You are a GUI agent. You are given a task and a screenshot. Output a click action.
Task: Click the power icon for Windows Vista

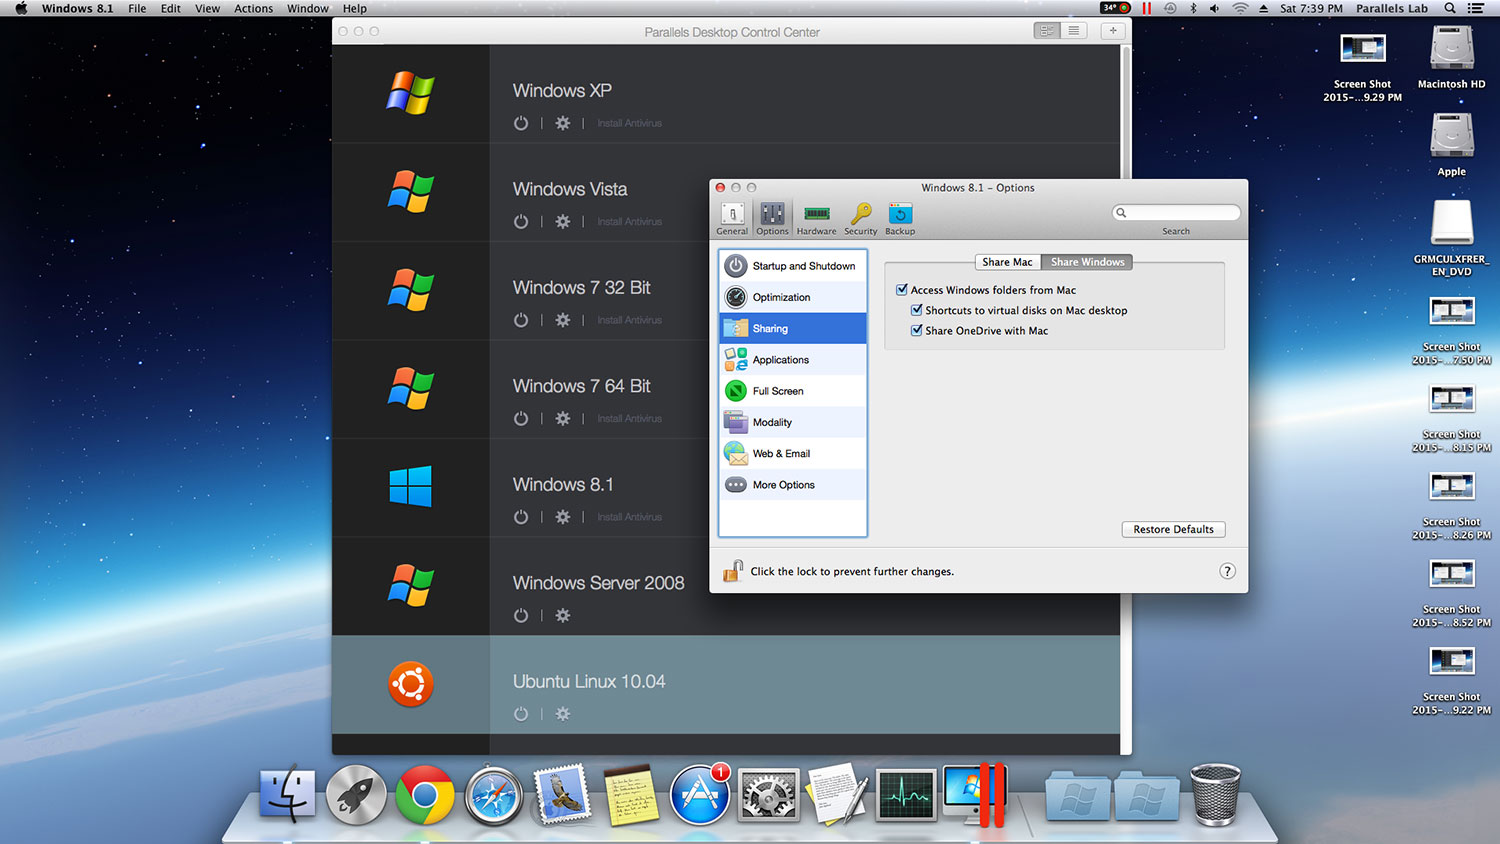click(521, 221)
